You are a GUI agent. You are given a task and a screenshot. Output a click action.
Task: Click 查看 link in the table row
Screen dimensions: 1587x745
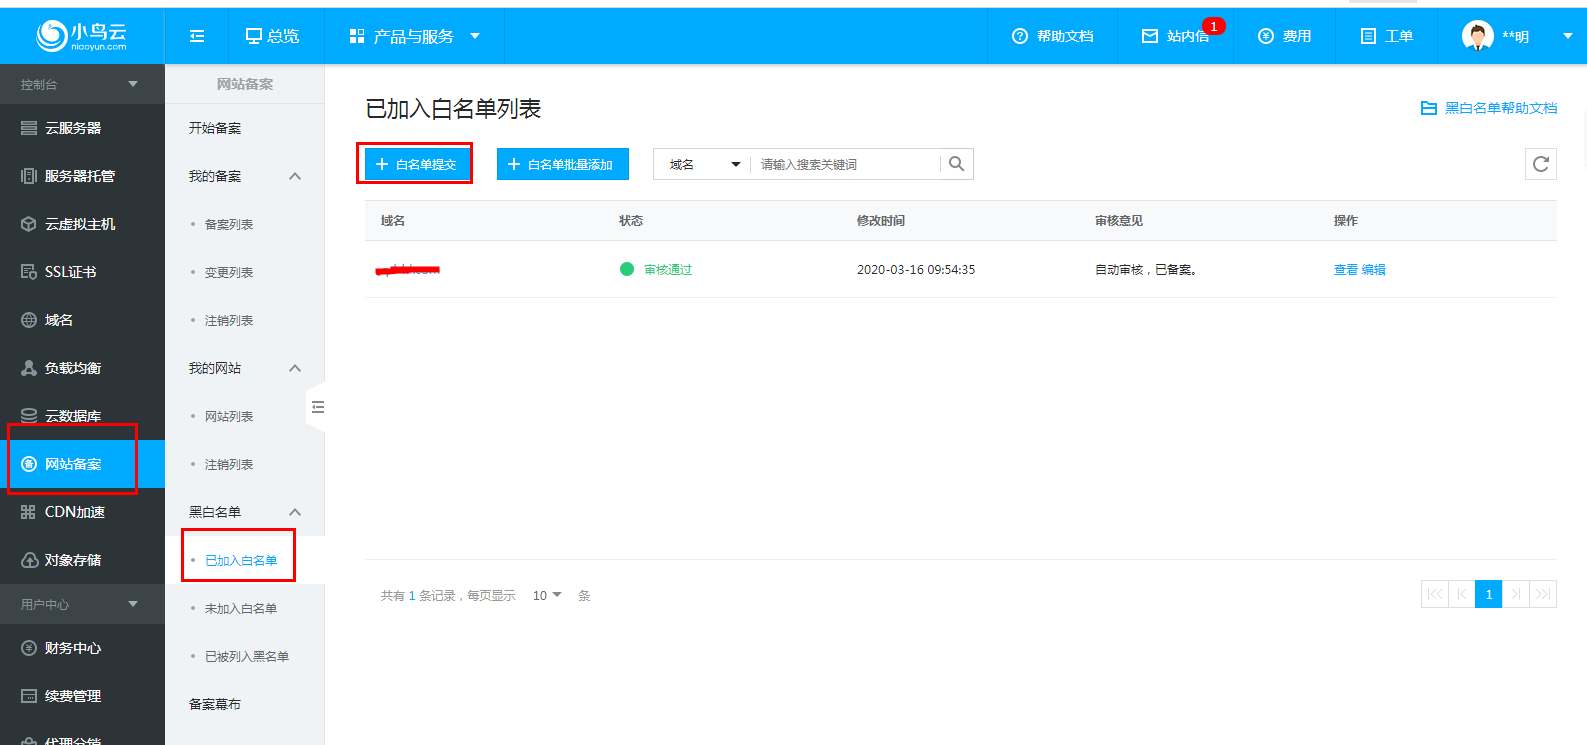(1346, 270)
